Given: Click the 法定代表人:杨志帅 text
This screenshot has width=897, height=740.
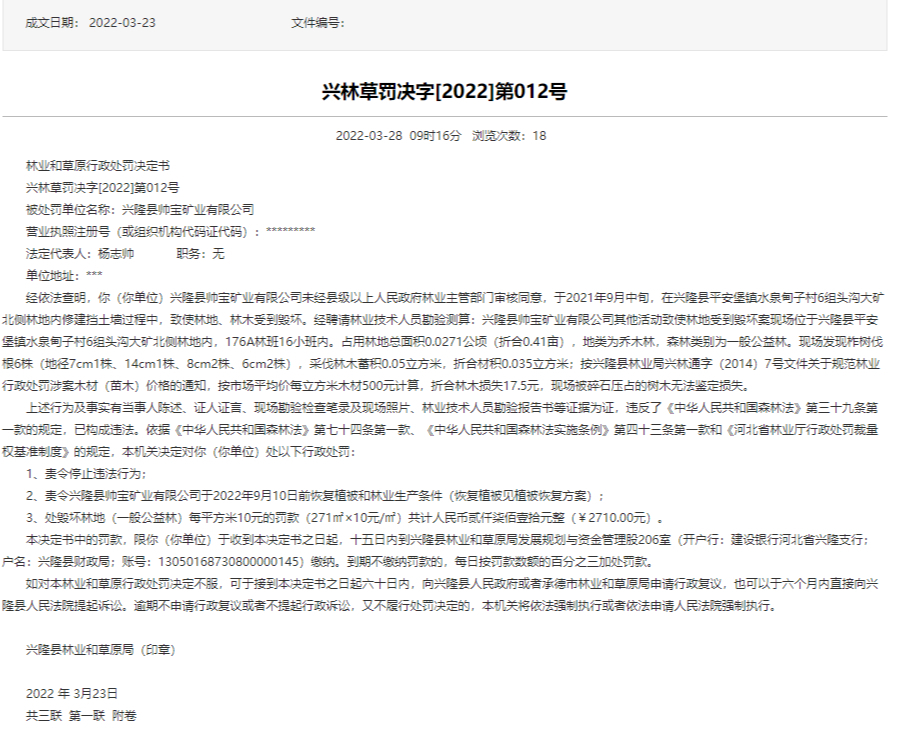Looking at the screenshot, I should click(80, 253).
